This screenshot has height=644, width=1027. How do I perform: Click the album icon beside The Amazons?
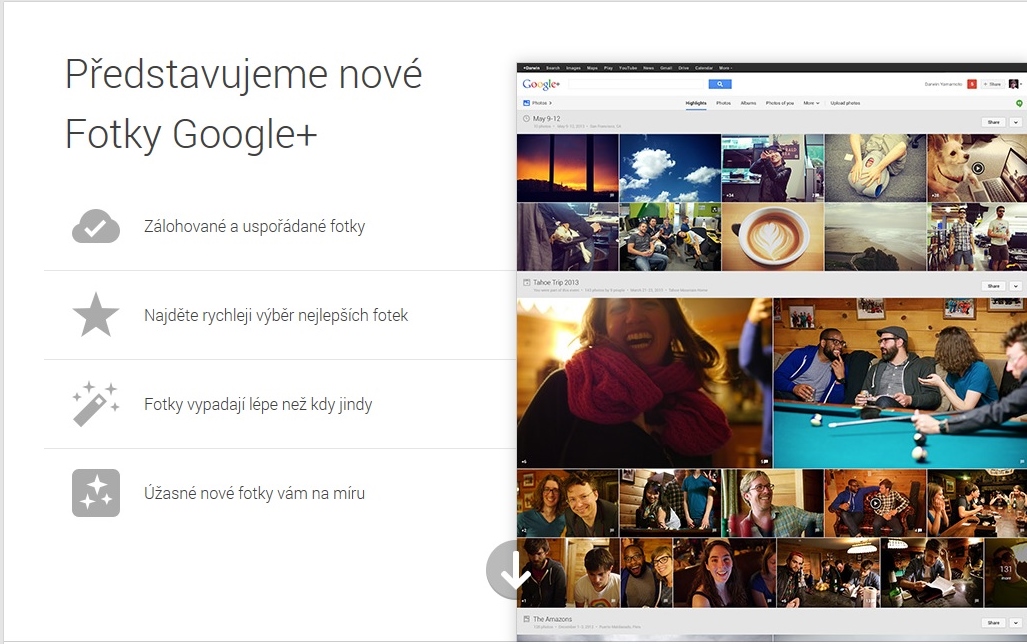pyautogui.click(x=526, y=618)
